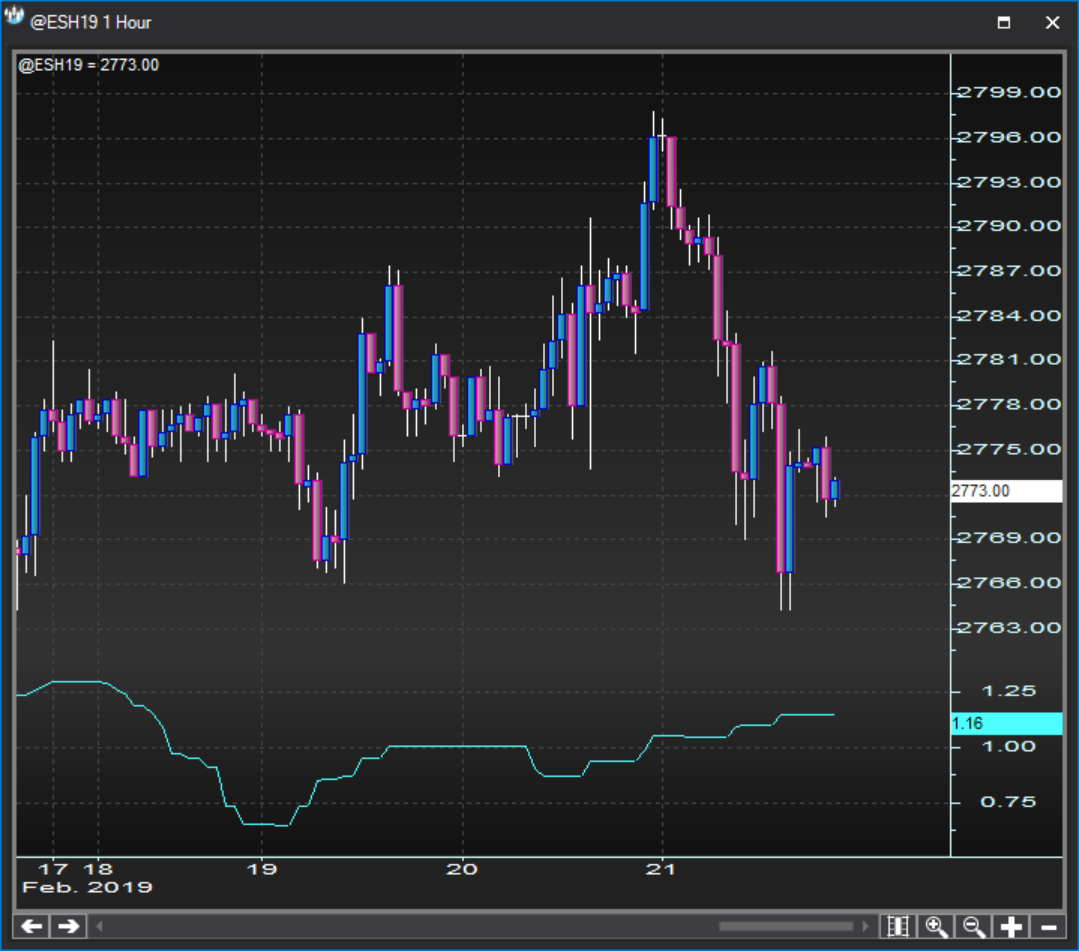Click the chart app icon in title bar
Image resolution: width=1079 pixels, height=951 pixels.
tap(14, 17)
